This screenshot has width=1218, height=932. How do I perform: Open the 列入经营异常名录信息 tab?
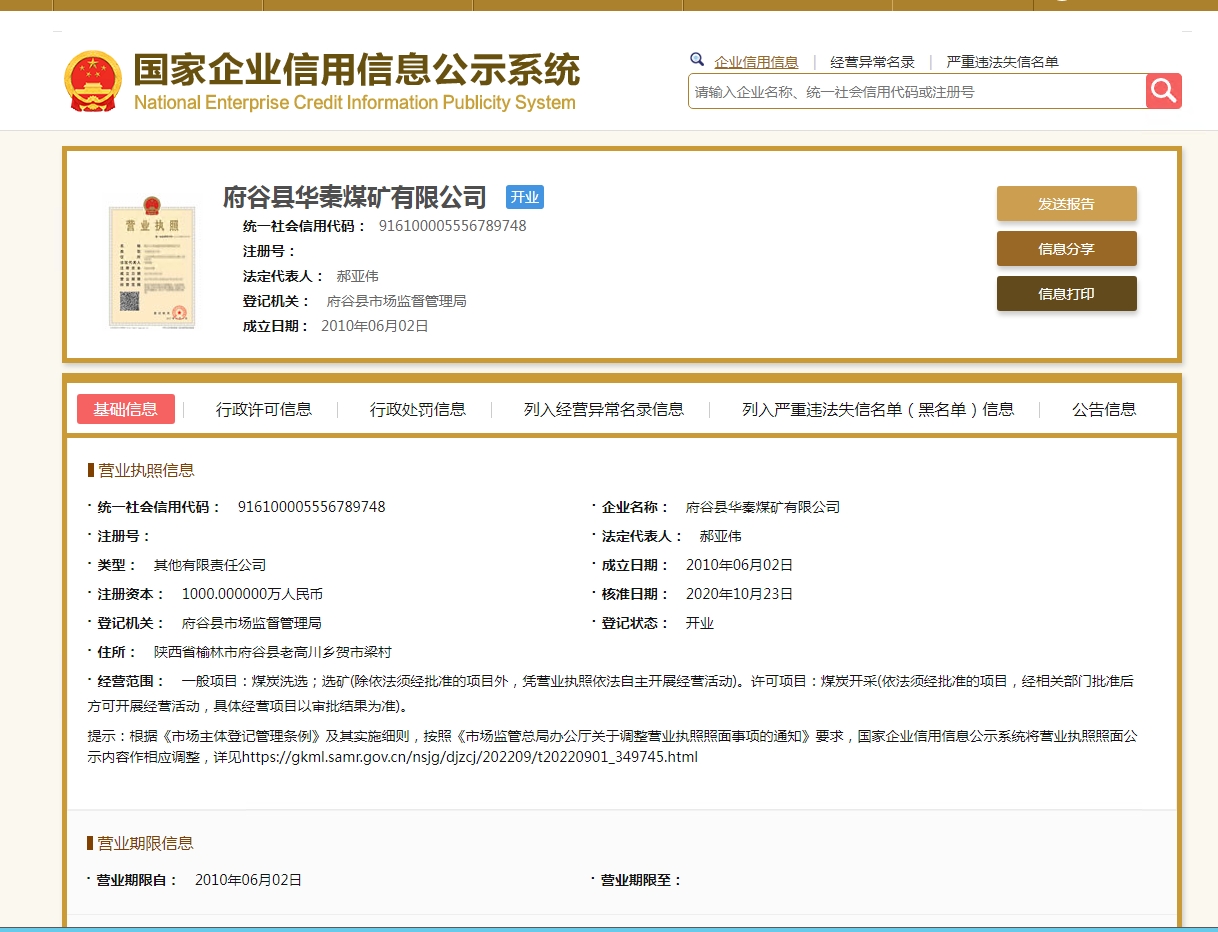pyautogui.click(x=604, y=409)
